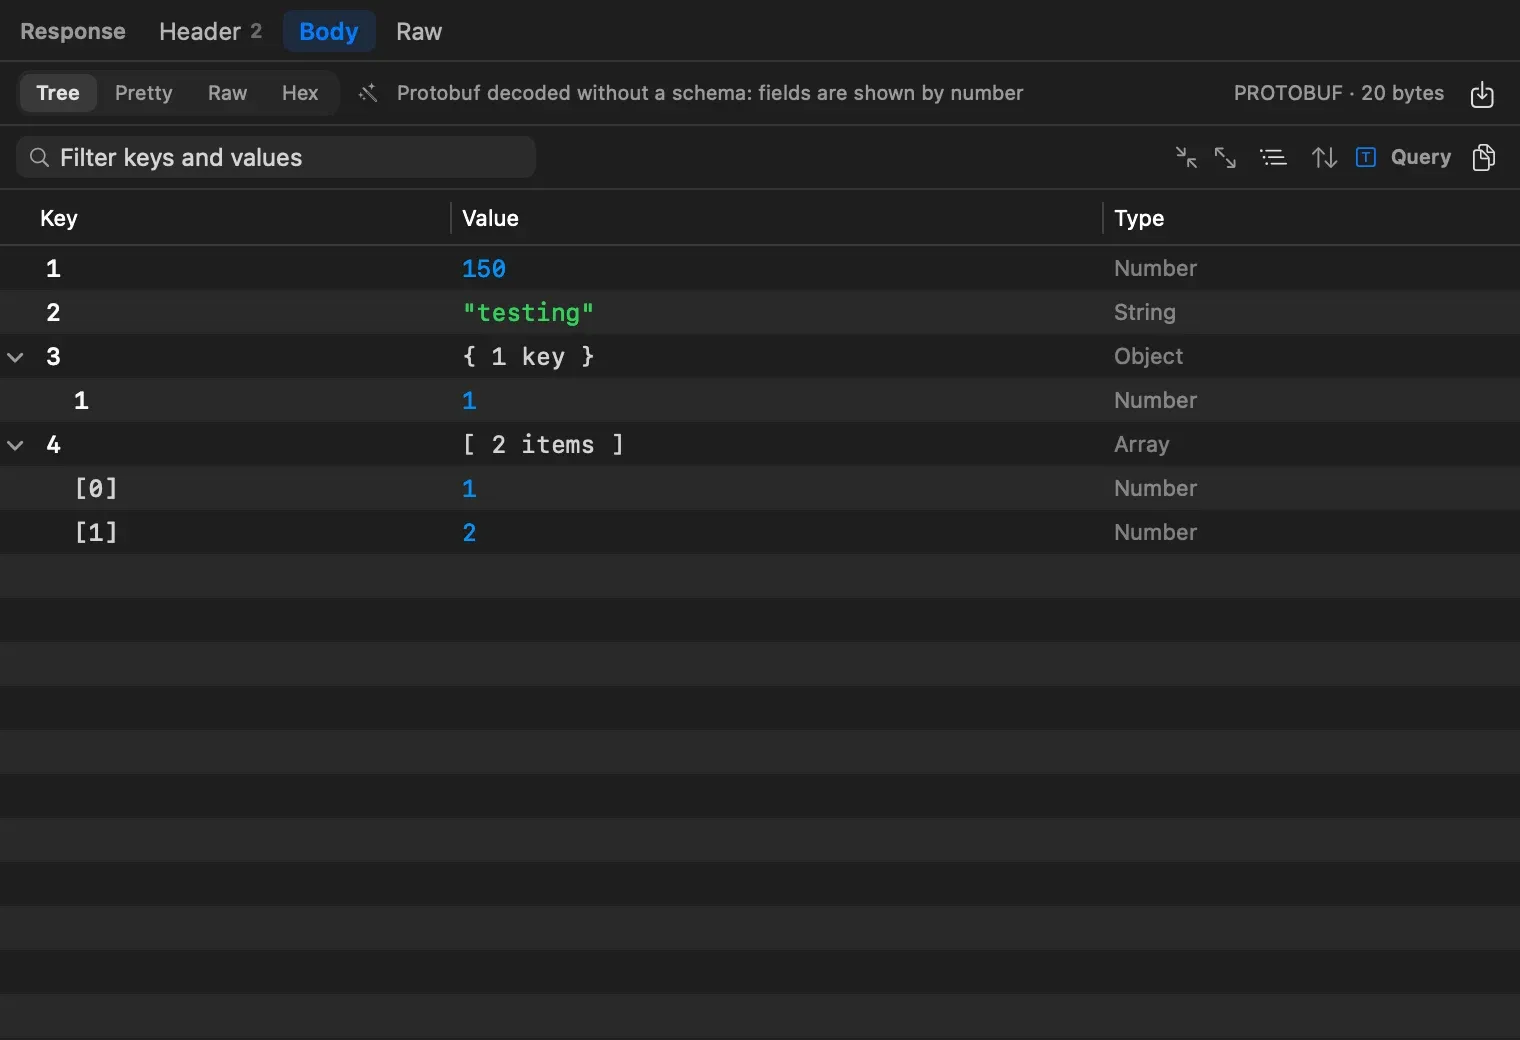1520x1040 pixels.
Task: Switch to Raw view in the format selector
Action: pos(227,93)
